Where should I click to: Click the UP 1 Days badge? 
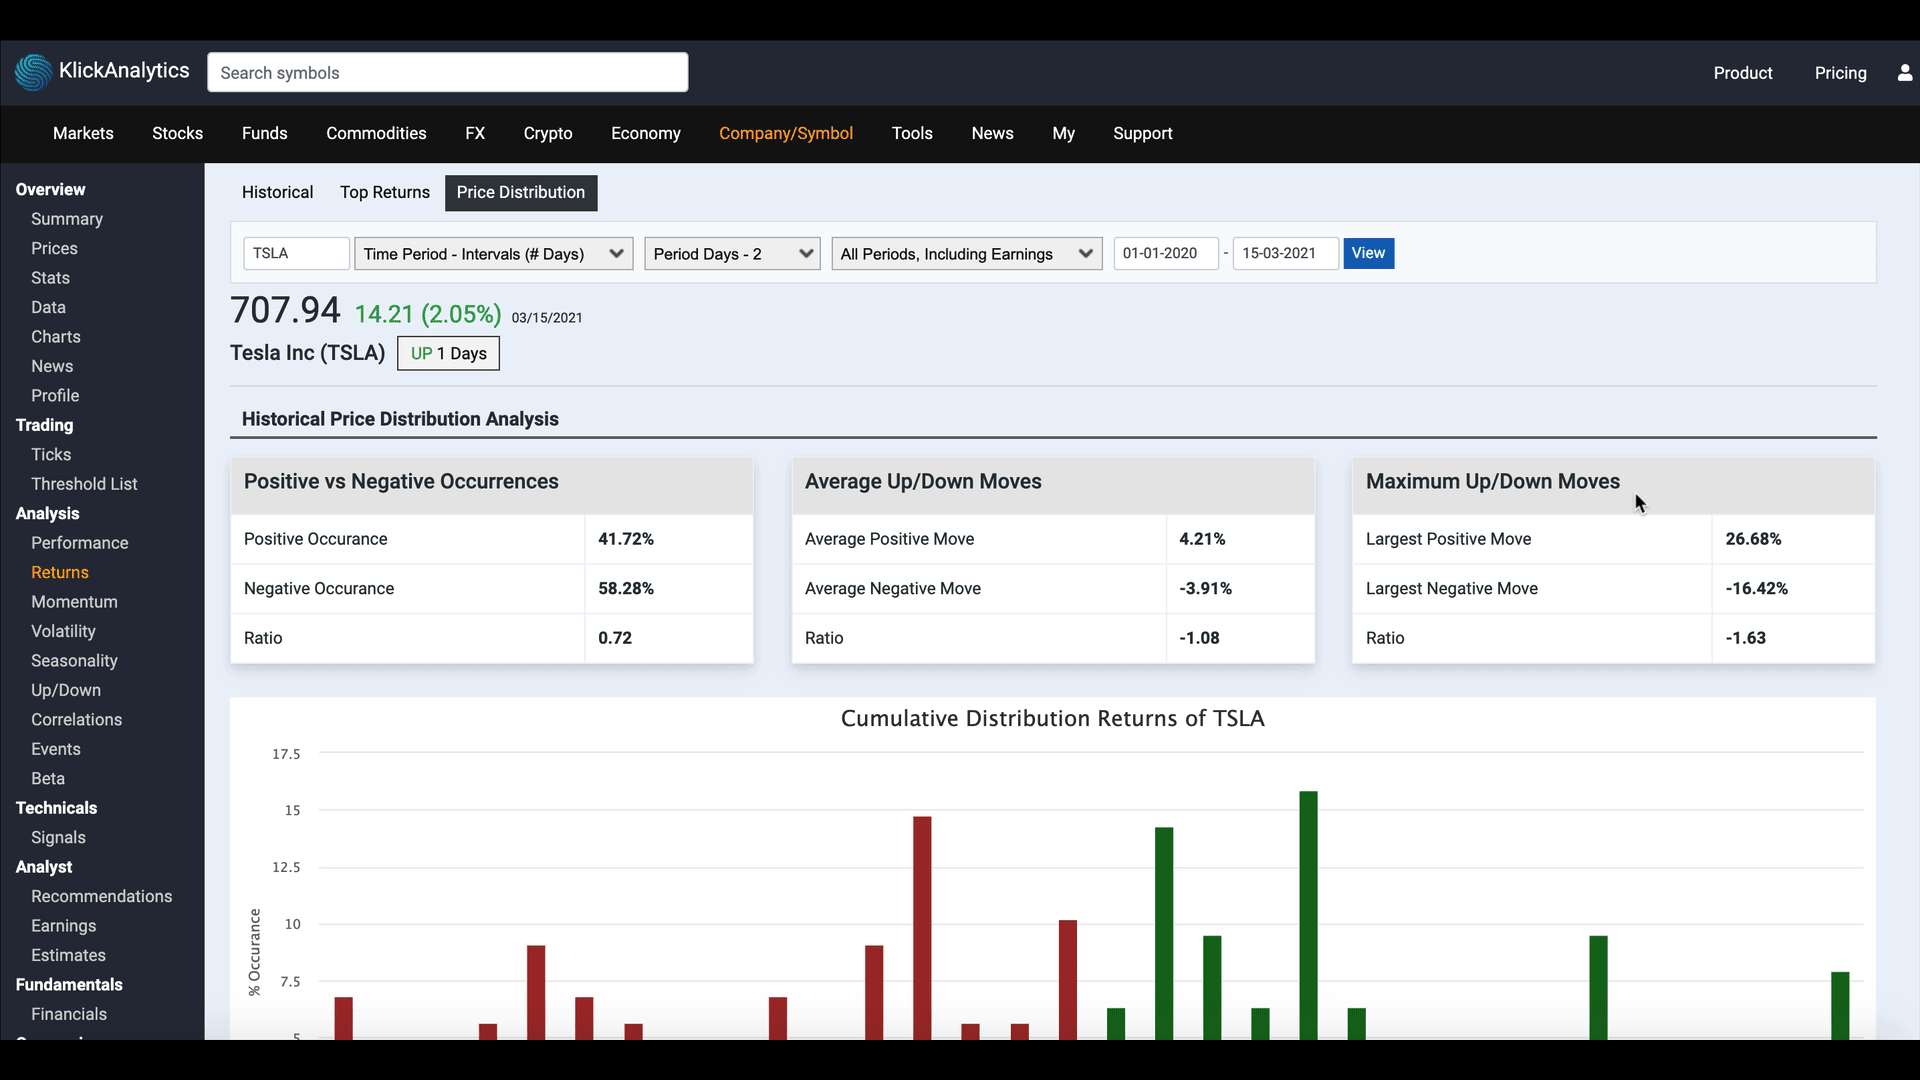[448, 353]
